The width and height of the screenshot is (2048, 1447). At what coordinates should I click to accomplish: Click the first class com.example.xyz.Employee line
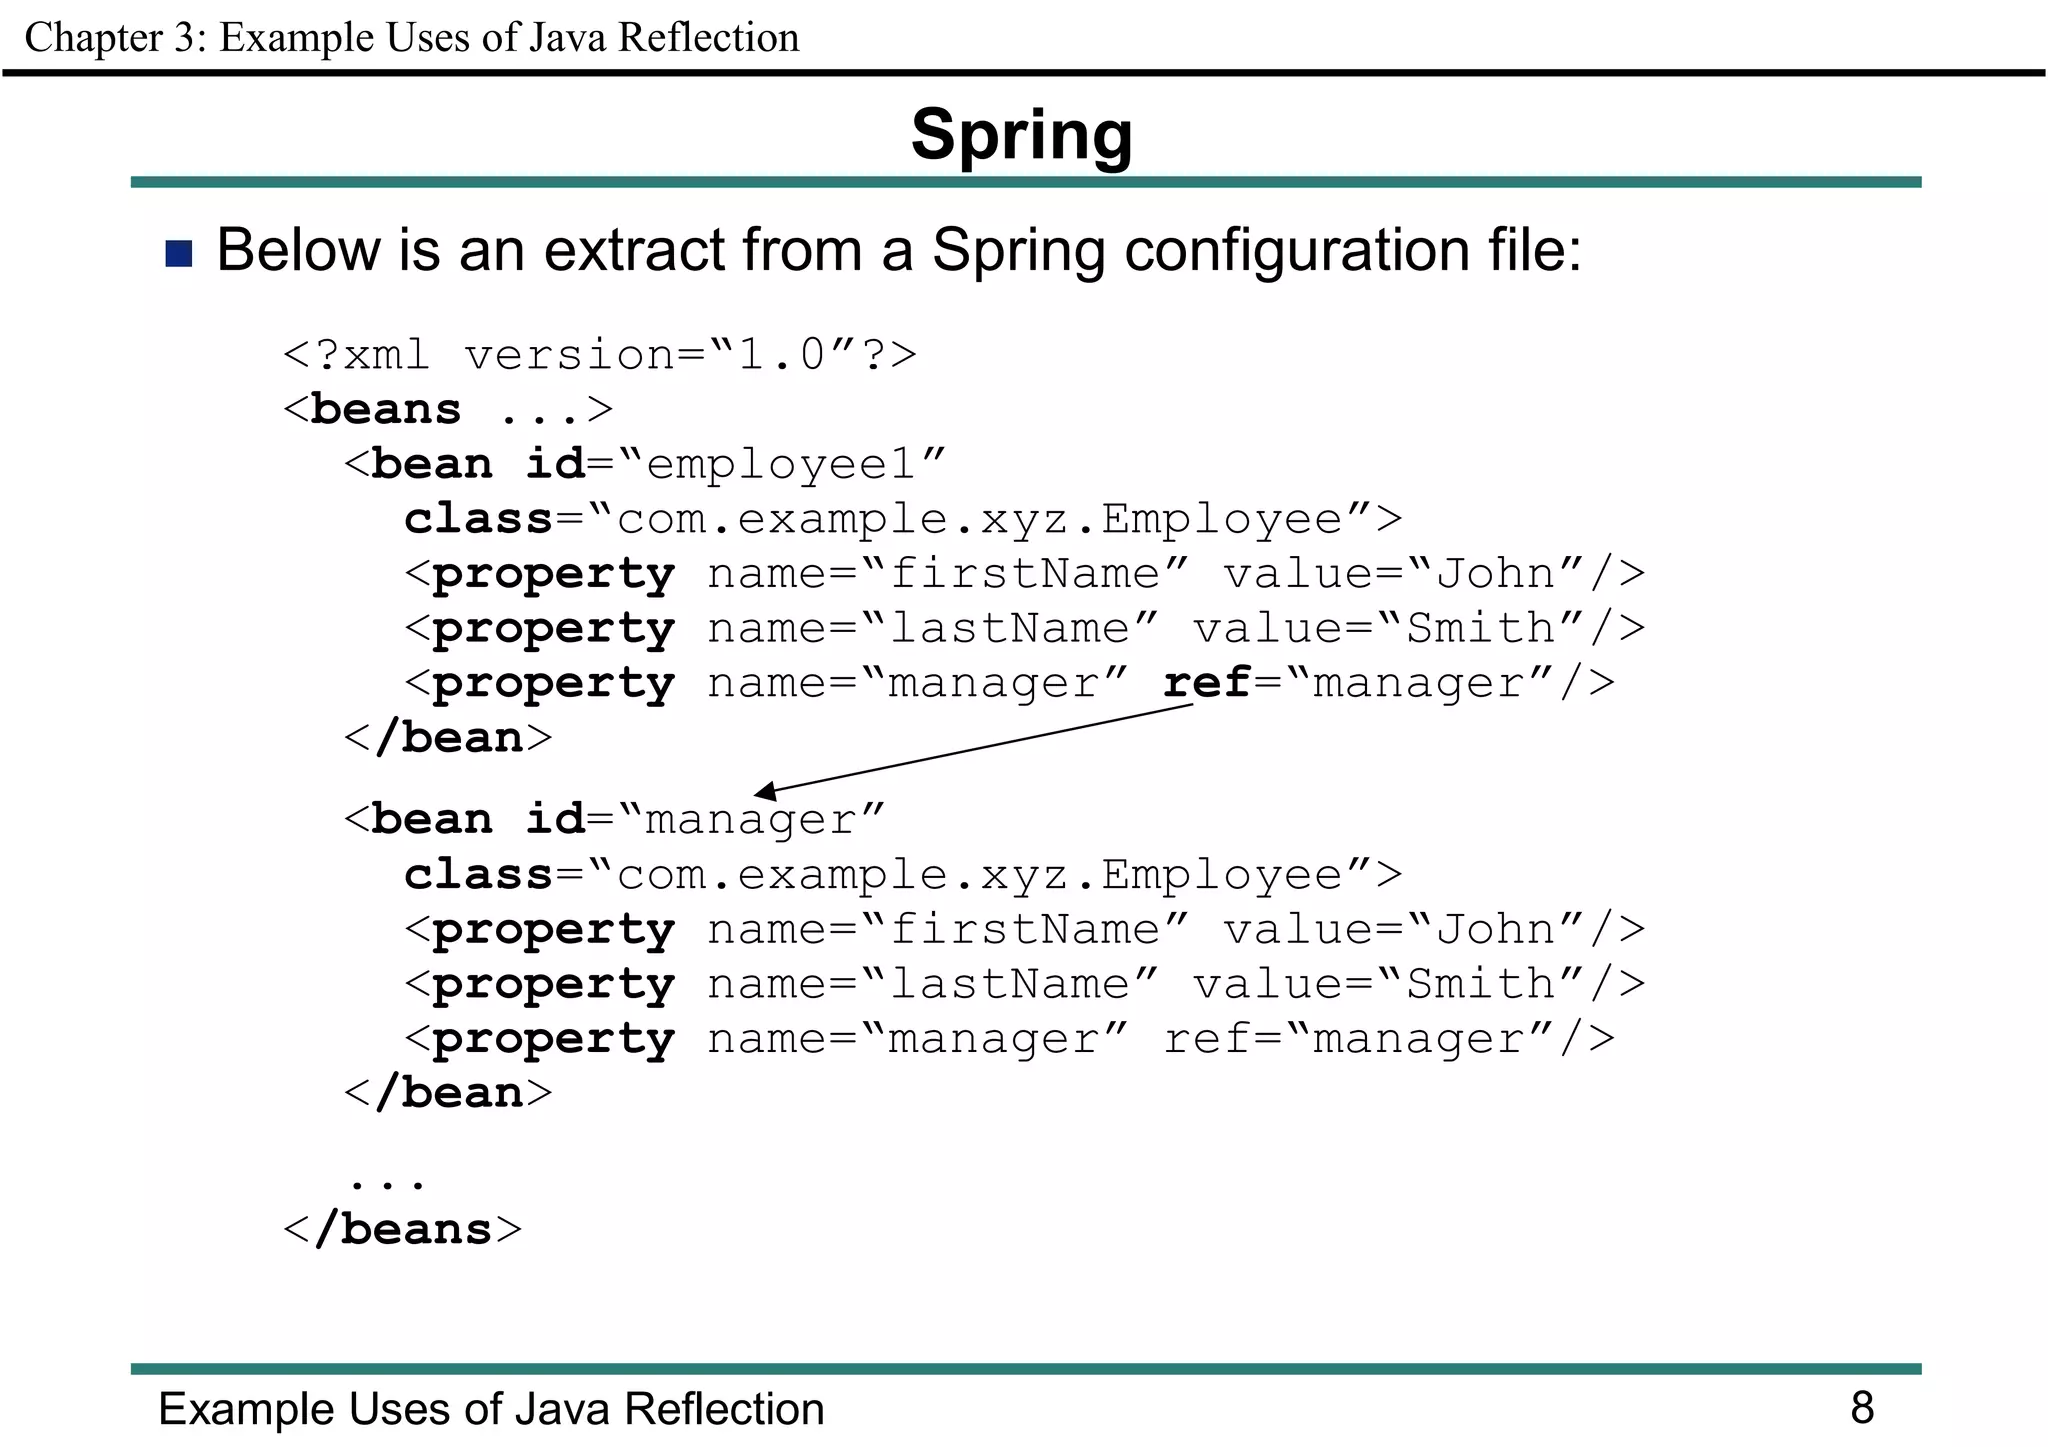(902, 519)
